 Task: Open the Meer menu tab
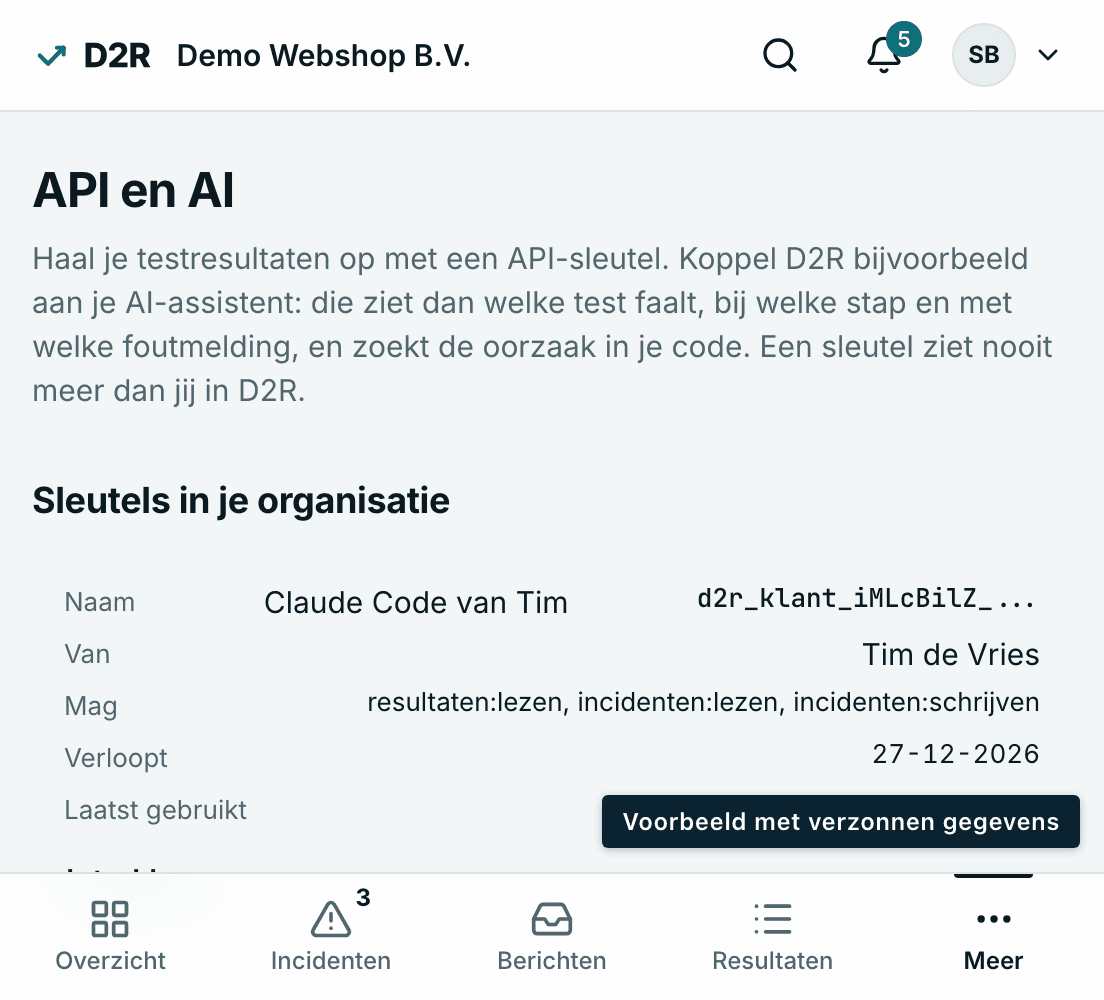pyautogui.click(x=993, y=937)
